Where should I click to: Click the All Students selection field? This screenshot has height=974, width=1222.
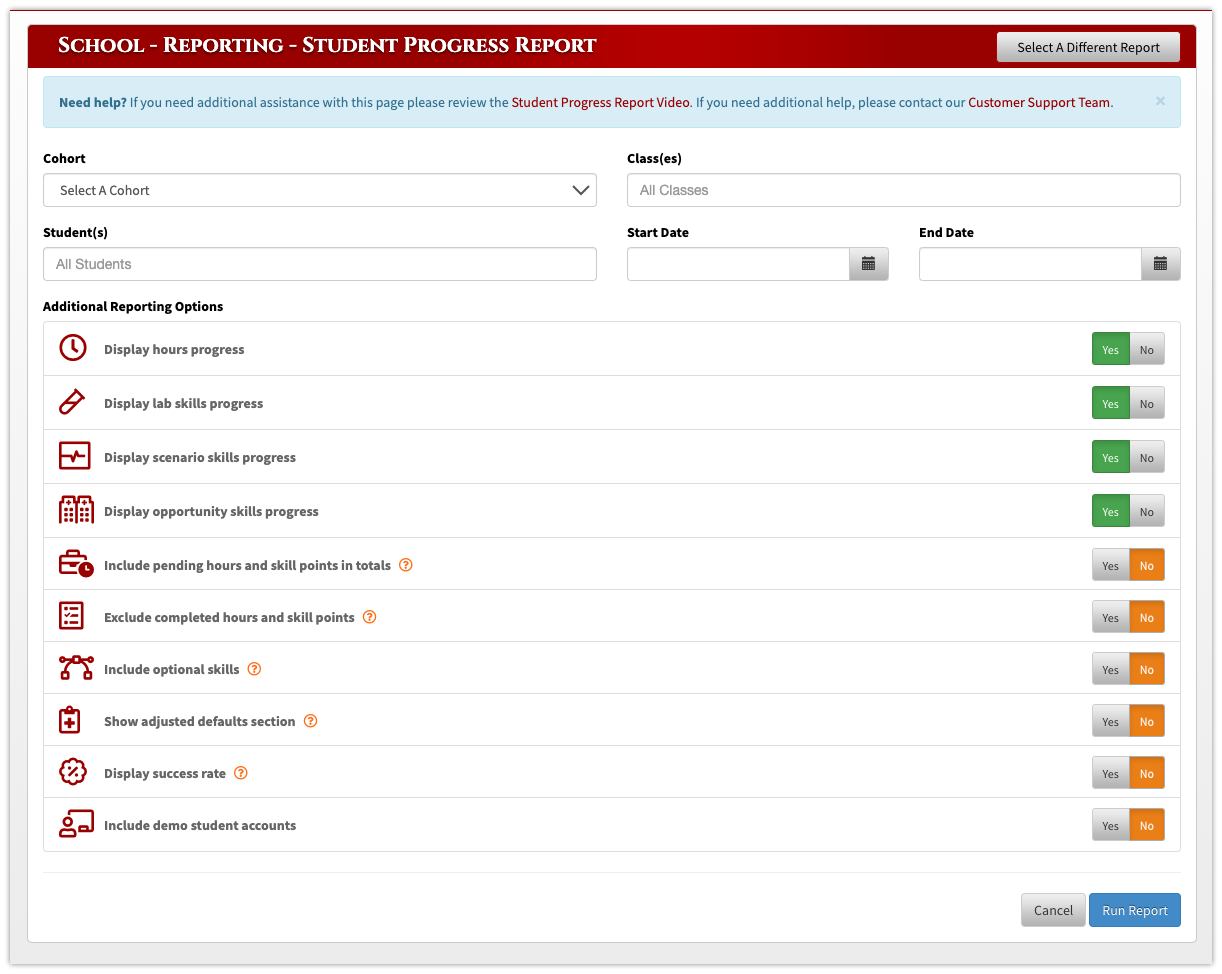(320, 264)
